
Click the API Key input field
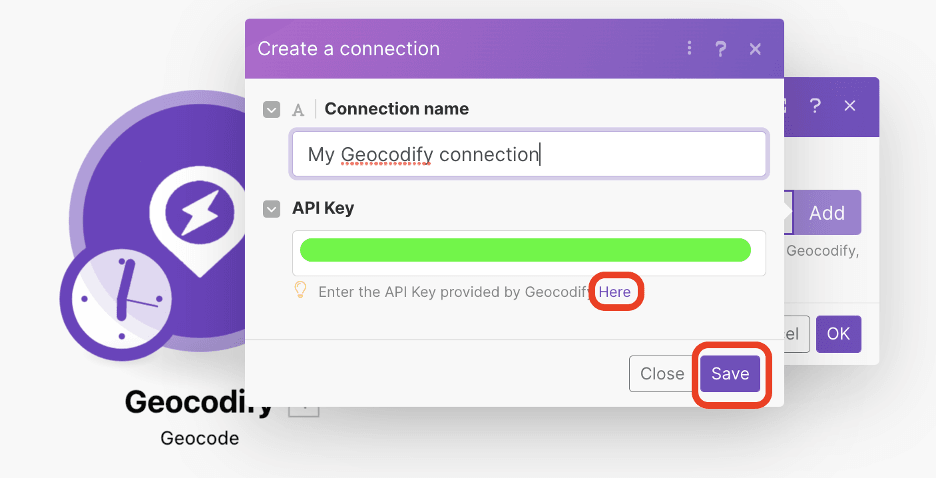click(528, 252)
